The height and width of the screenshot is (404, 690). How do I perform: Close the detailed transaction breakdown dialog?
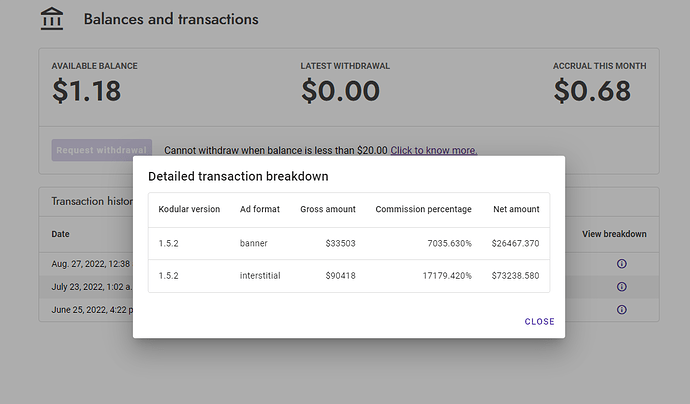pyautogui.click(x=539, y=322)
